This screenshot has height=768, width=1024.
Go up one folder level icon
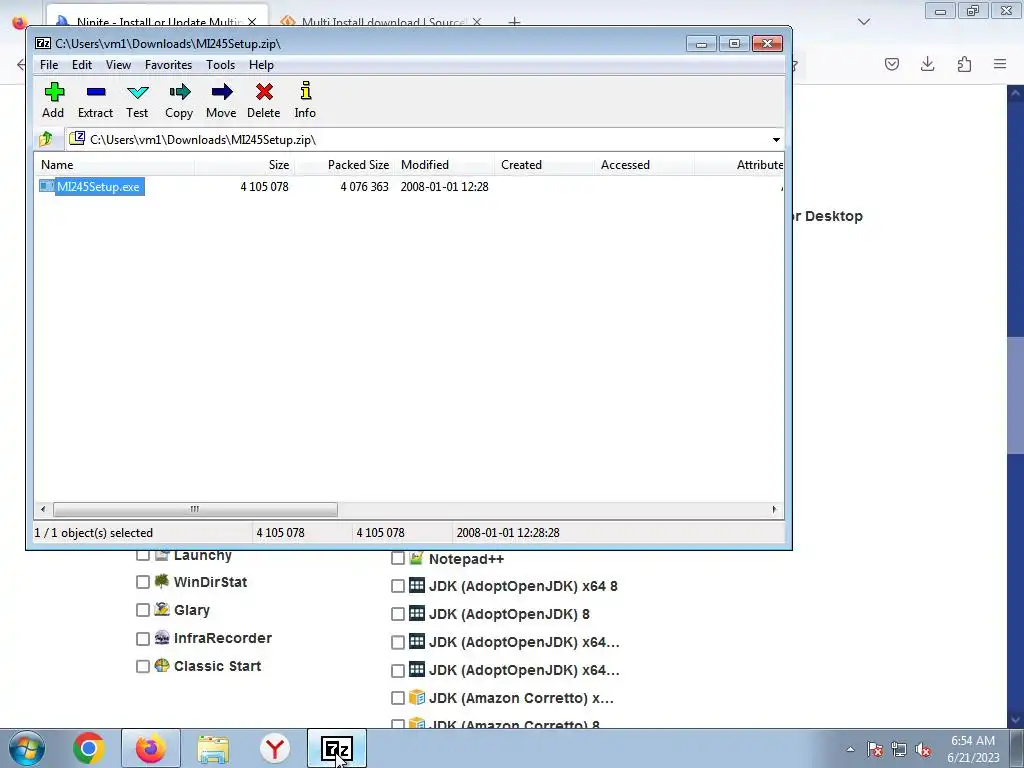coord(46,139)
